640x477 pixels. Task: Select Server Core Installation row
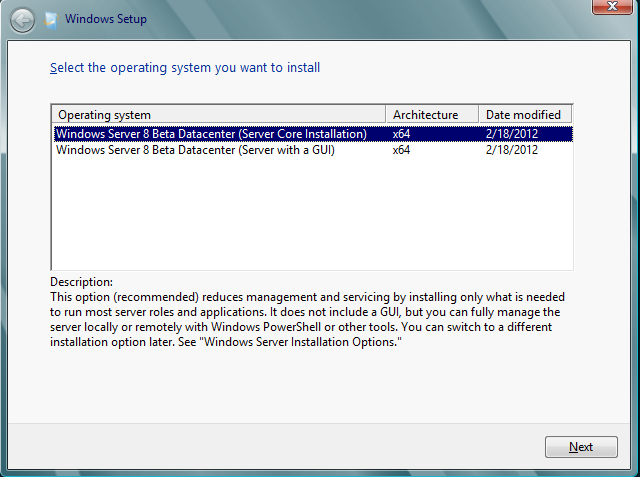tap(313, 134)
